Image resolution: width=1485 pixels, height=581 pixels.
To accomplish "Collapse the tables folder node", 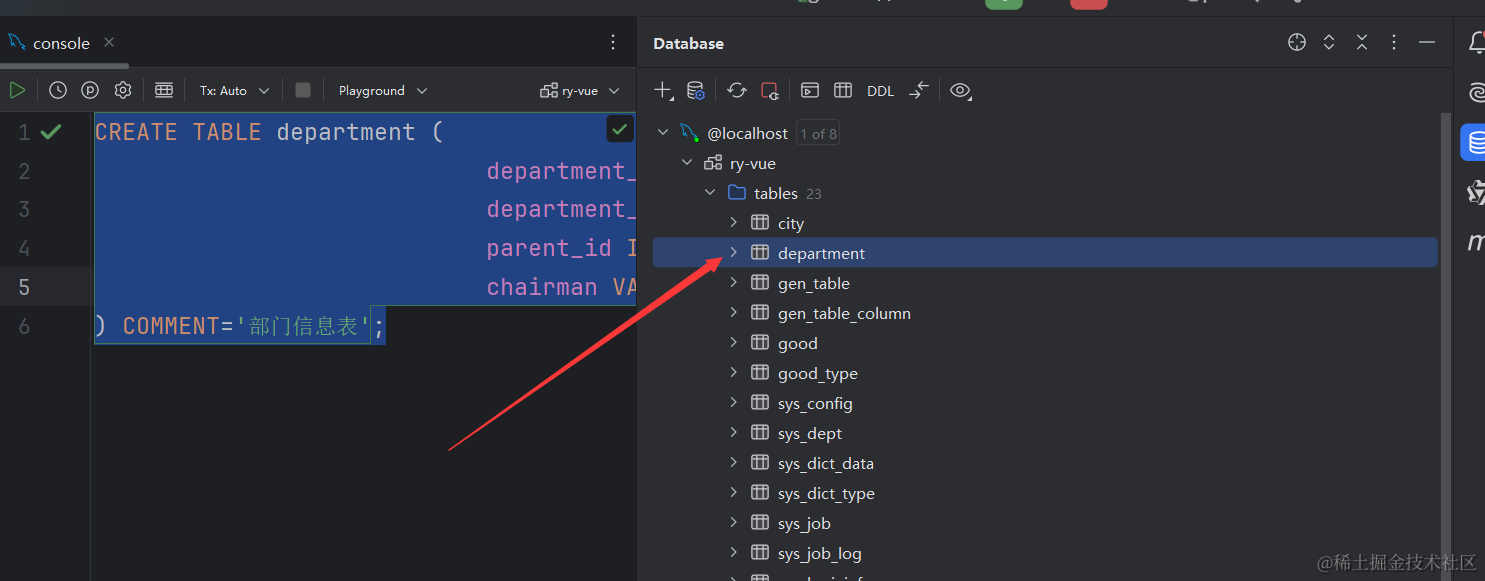I will click(710, 192).
